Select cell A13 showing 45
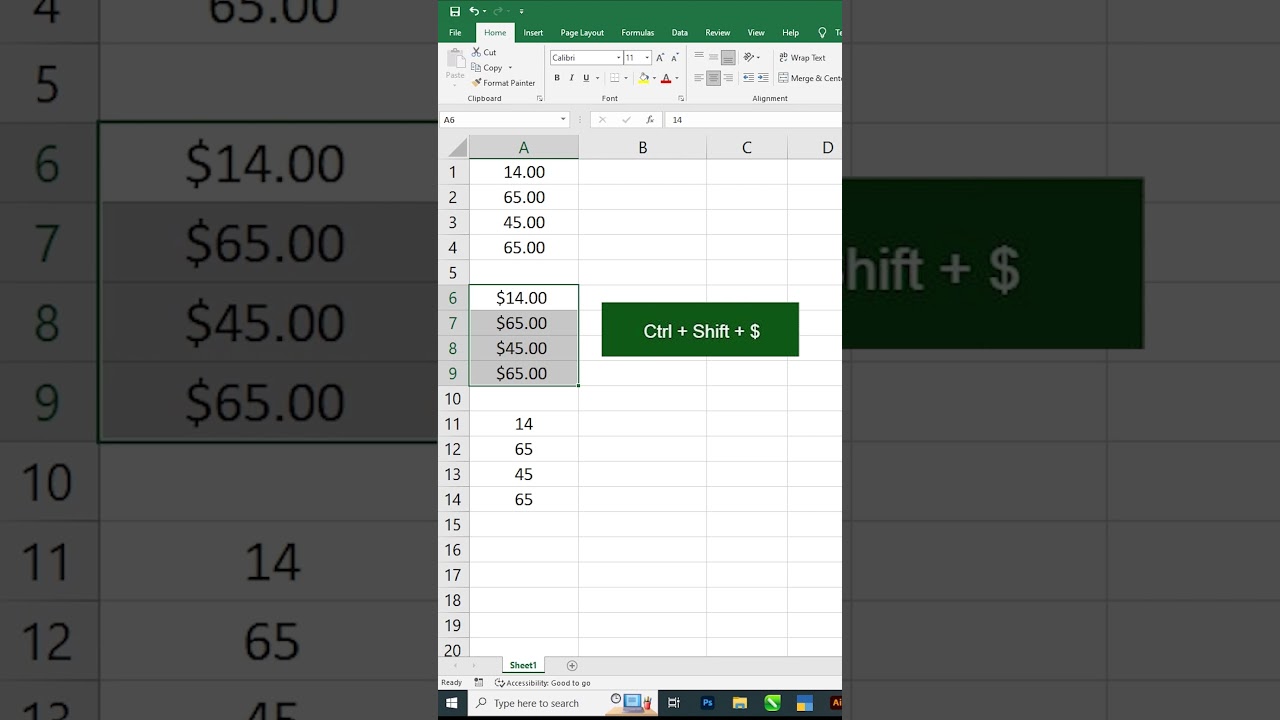The image size is (1280, 720). pyautogui.click(x=523, y=474)
